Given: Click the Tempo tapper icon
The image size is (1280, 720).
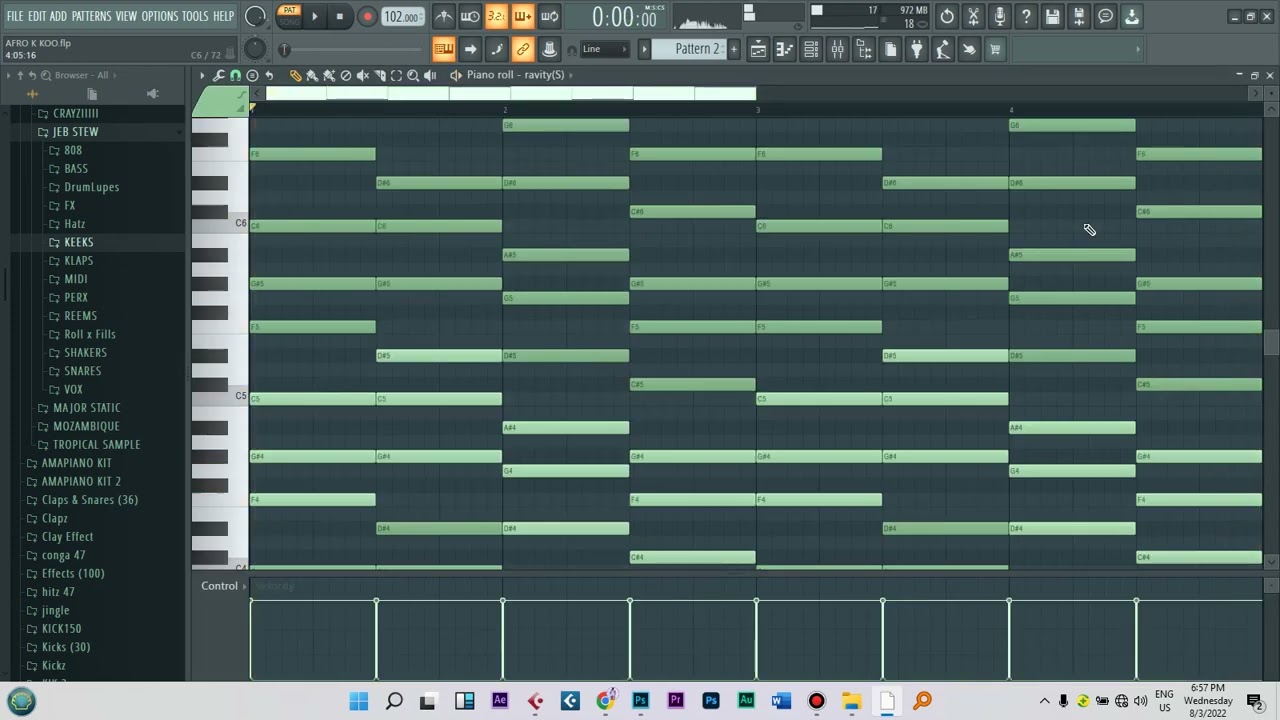Looking at the screenshot, I should [943, 49].
